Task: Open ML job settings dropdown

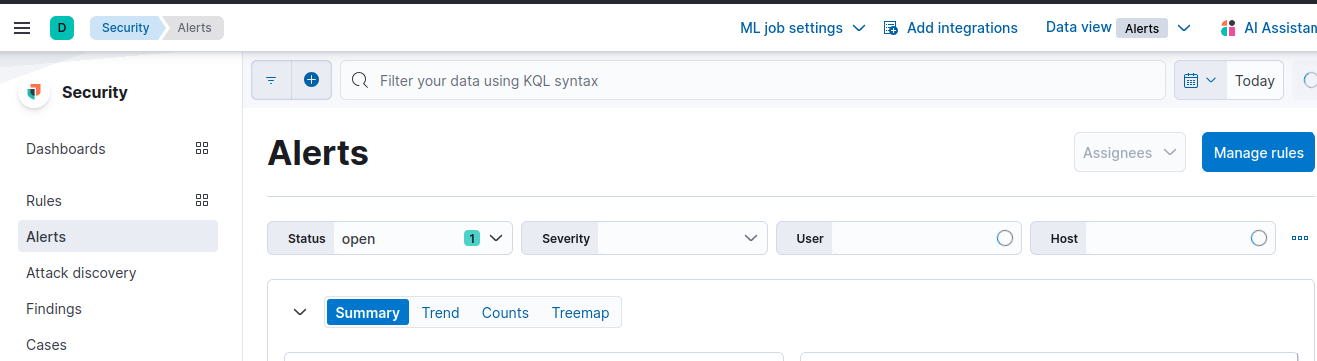Action: 802,28
